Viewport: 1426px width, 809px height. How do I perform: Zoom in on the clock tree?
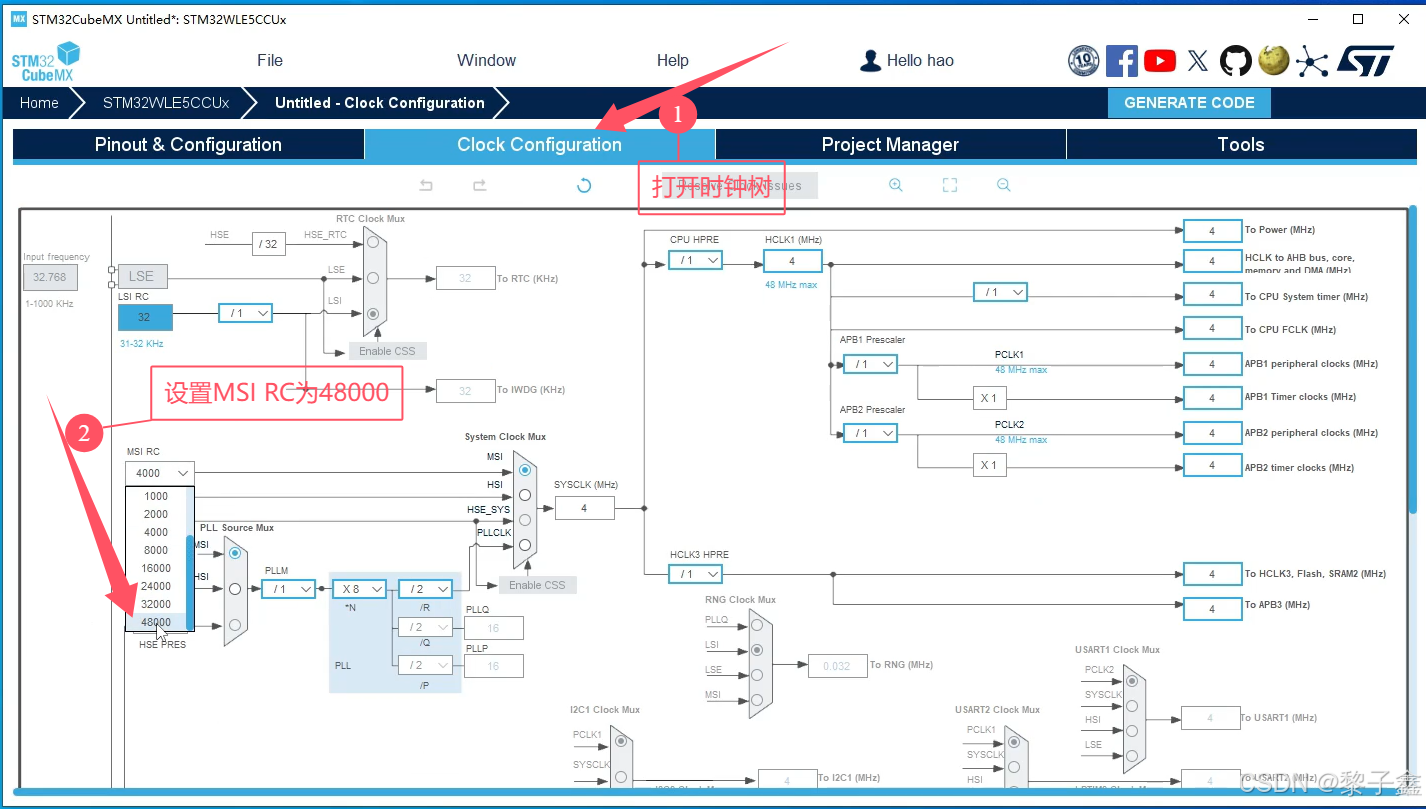(896, 185)
